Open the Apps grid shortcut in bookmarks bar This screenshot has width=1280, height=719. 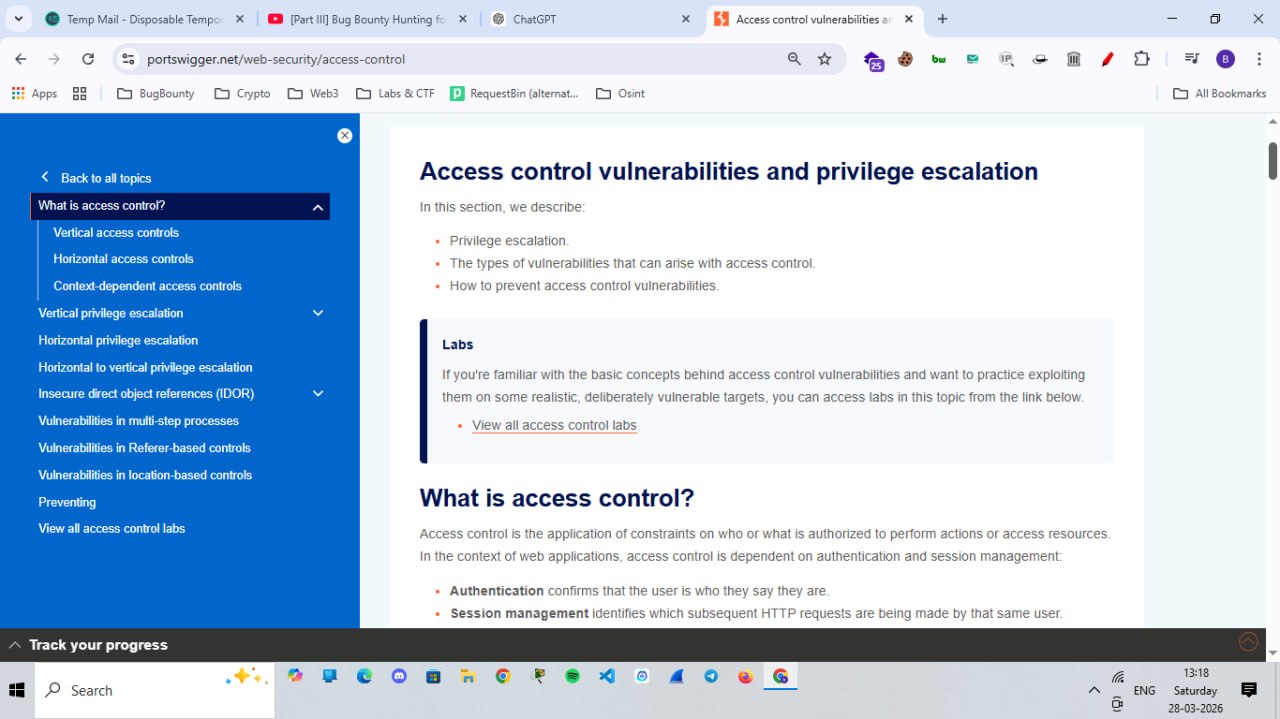point(34,93)
